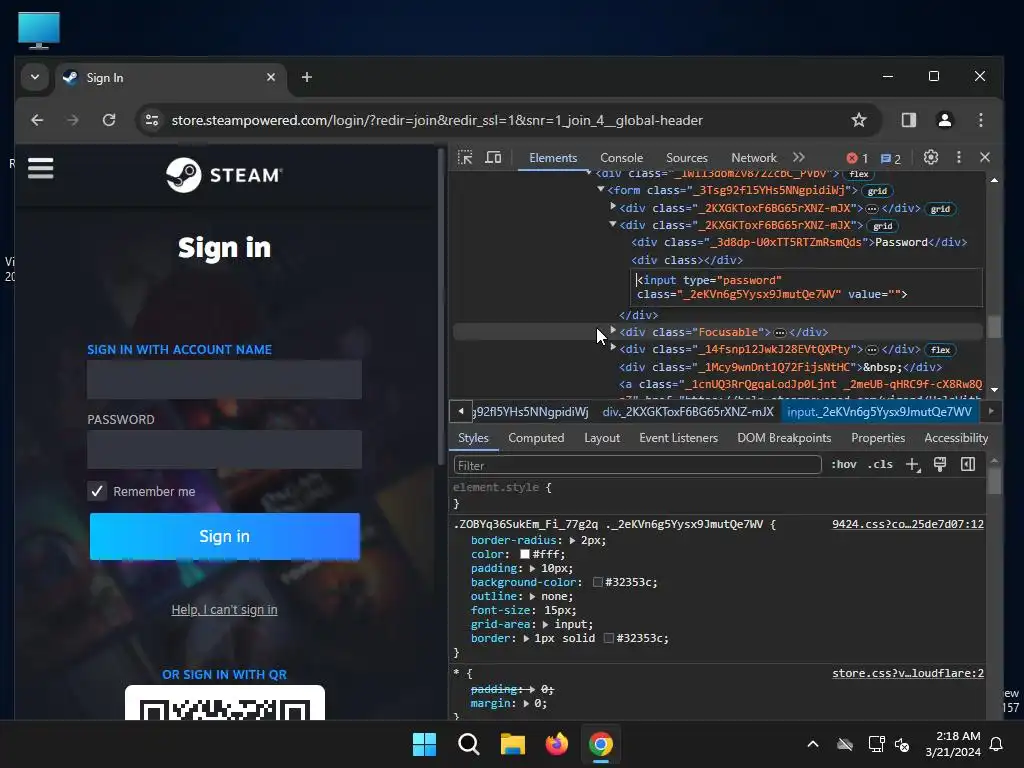Activate the element inspector picker icon
The width and height of the screenshot is (1024, 768).
click(465, 157)
